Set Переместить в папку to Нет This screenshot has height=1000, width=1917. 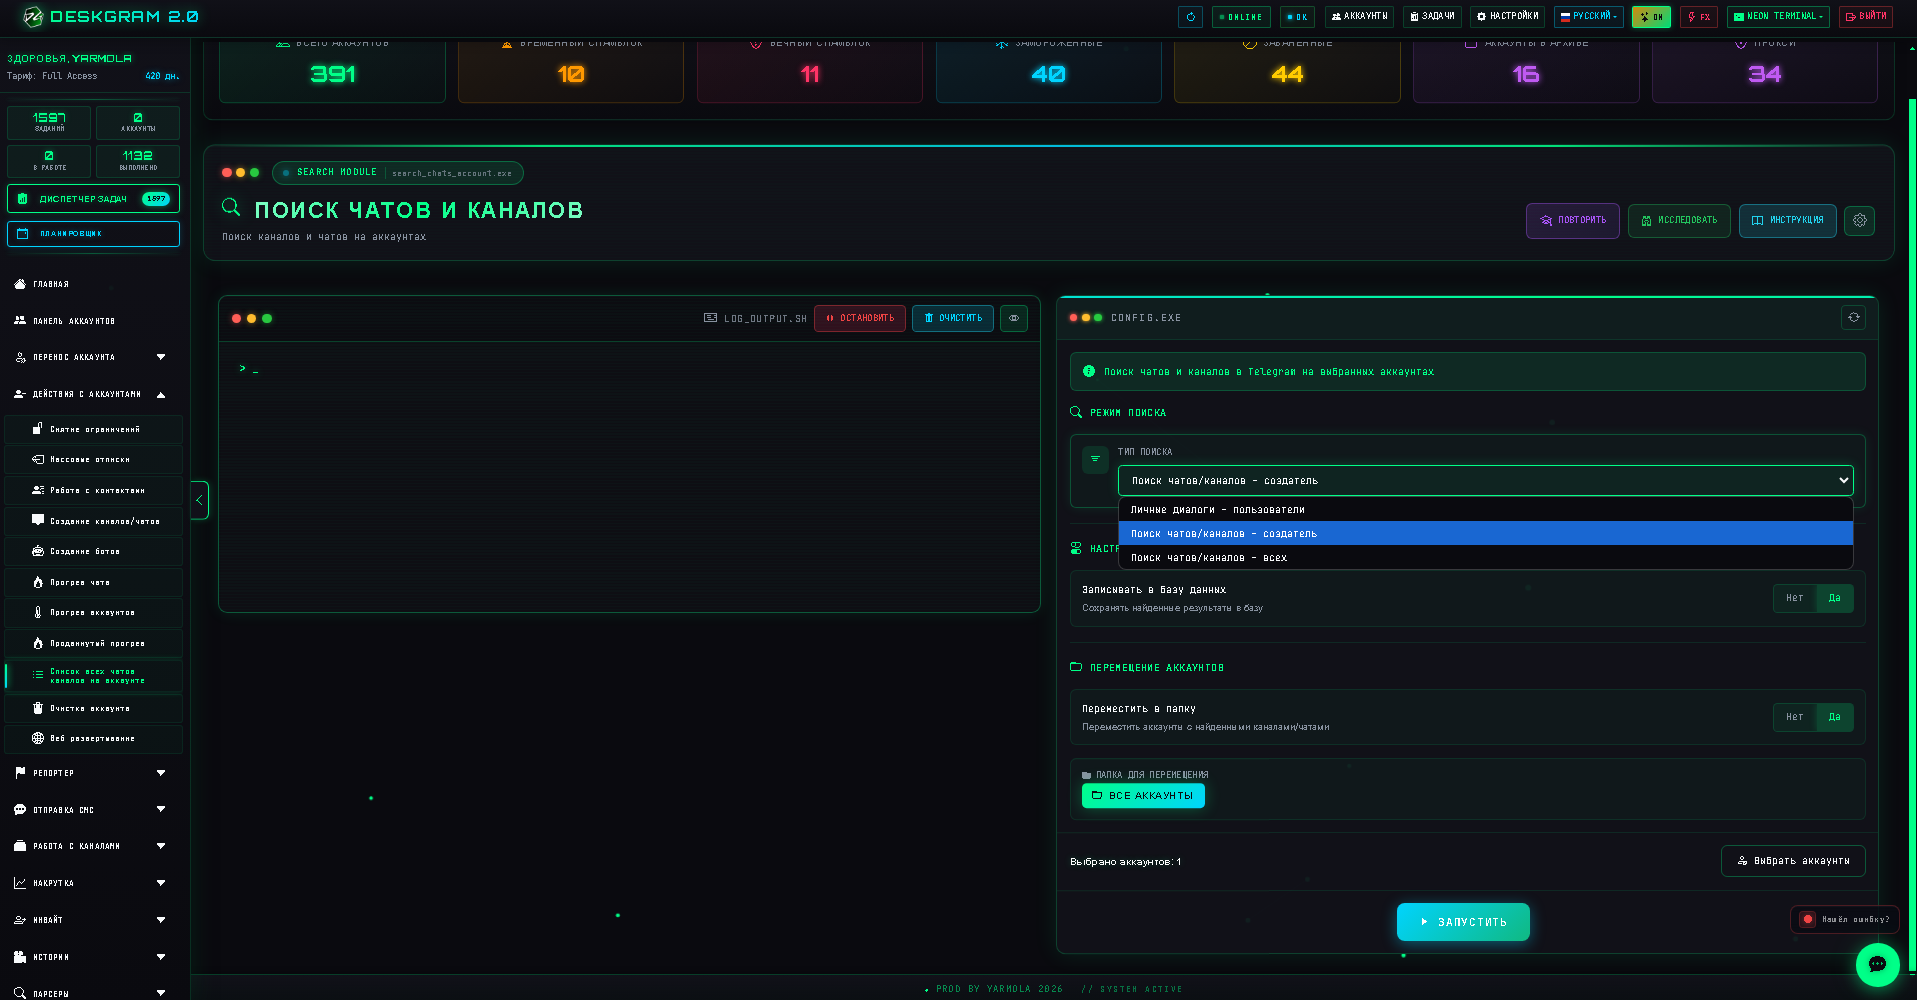[x=1795, y=717]
